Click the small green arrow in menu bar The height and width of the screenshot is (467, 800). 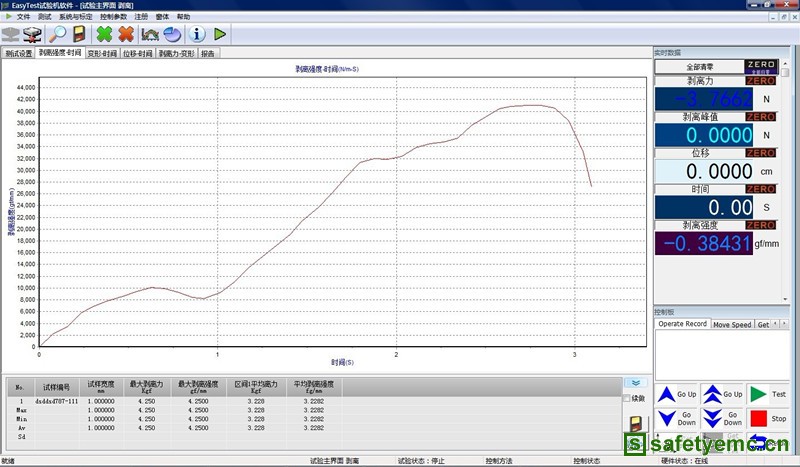(8, 16)
